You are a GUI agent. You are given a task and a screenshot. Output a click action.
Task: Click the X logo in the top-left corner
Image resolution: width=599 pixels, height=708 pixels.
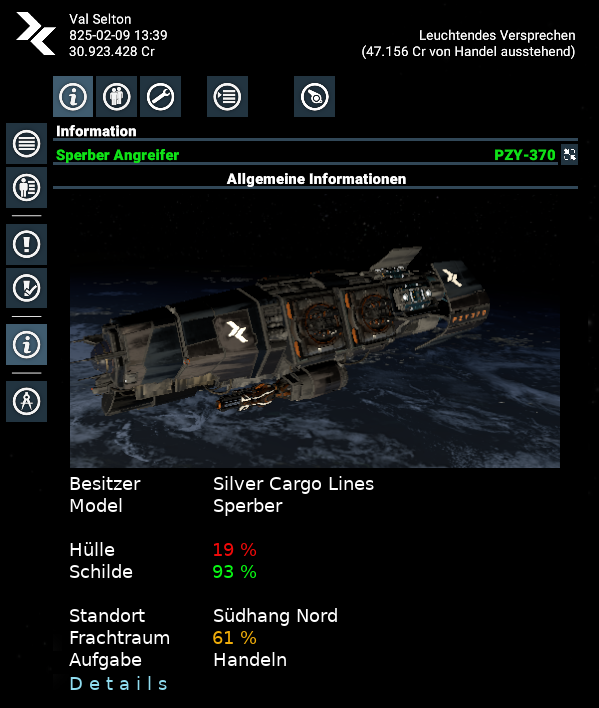pyautogui.click(x=36, y=34)
